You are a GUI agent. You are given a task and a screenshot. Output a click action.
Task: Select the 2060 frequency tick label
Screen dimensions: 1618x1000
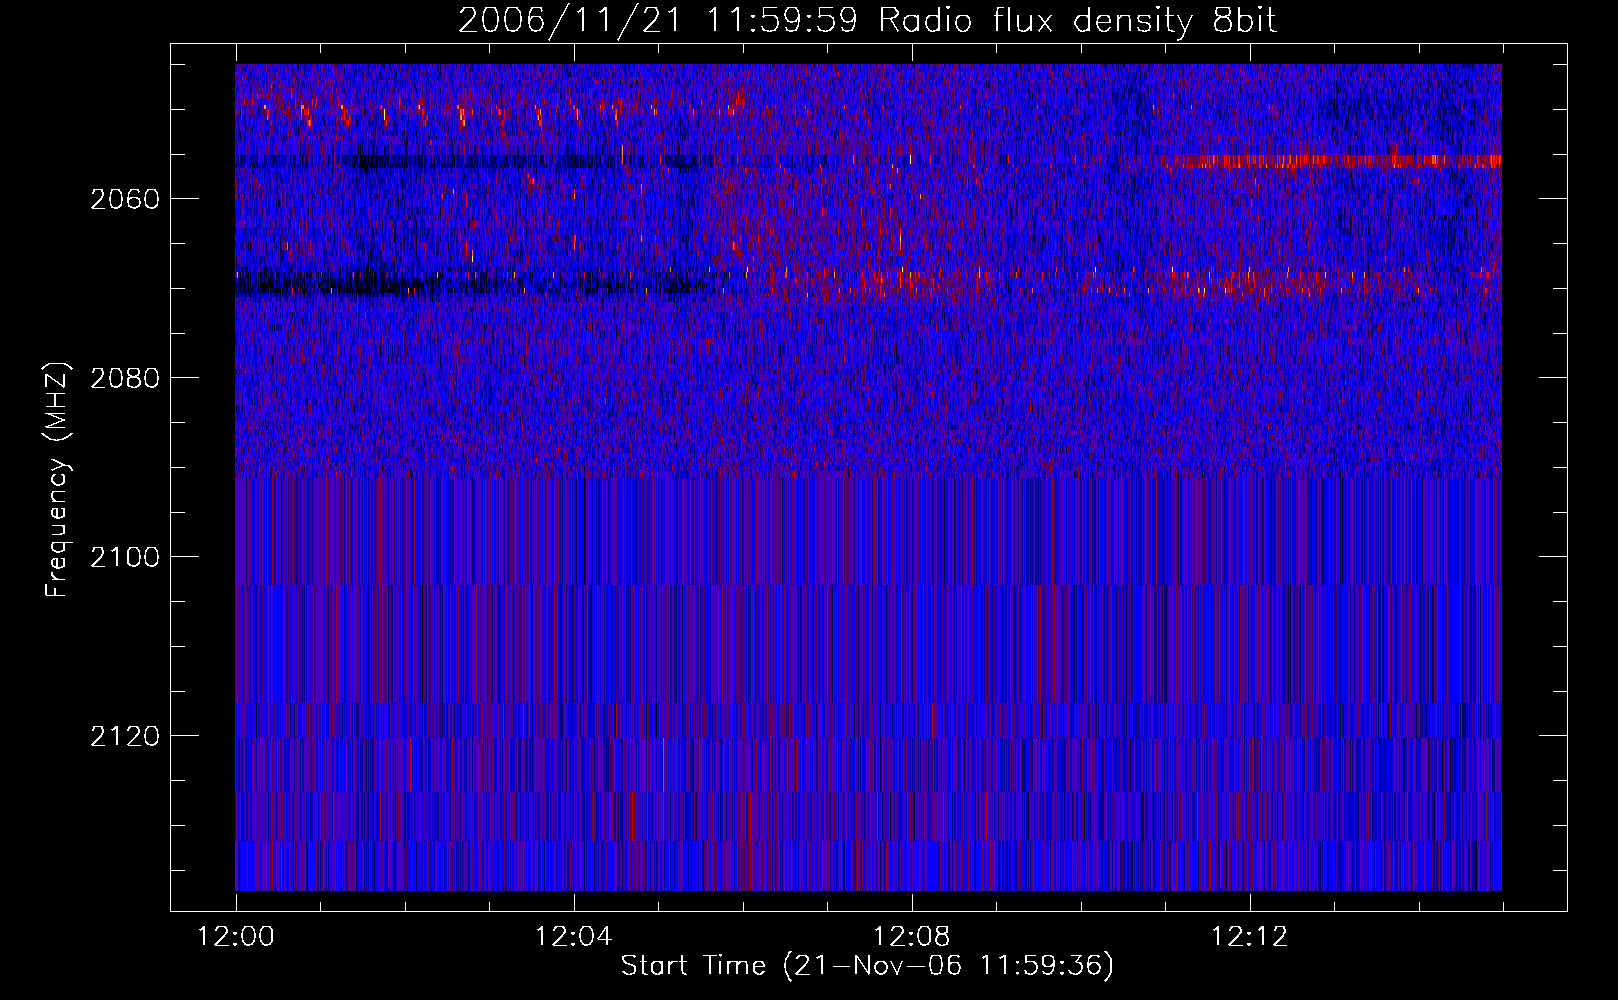click(125, 199)
